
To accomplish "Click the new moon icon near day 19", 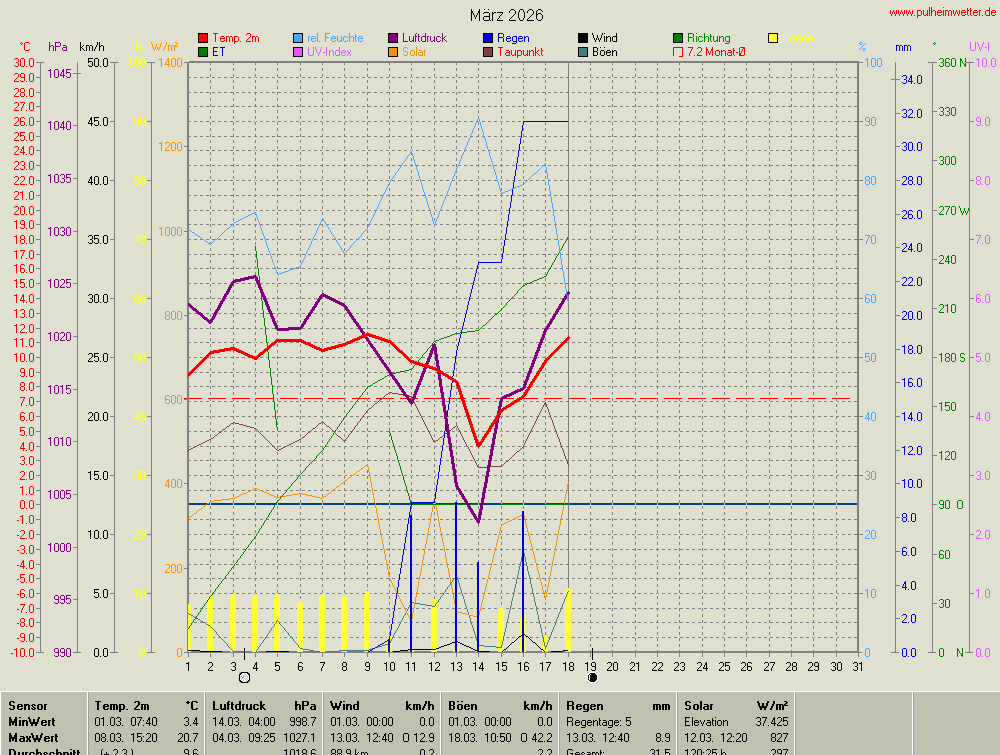I will 592,677.
